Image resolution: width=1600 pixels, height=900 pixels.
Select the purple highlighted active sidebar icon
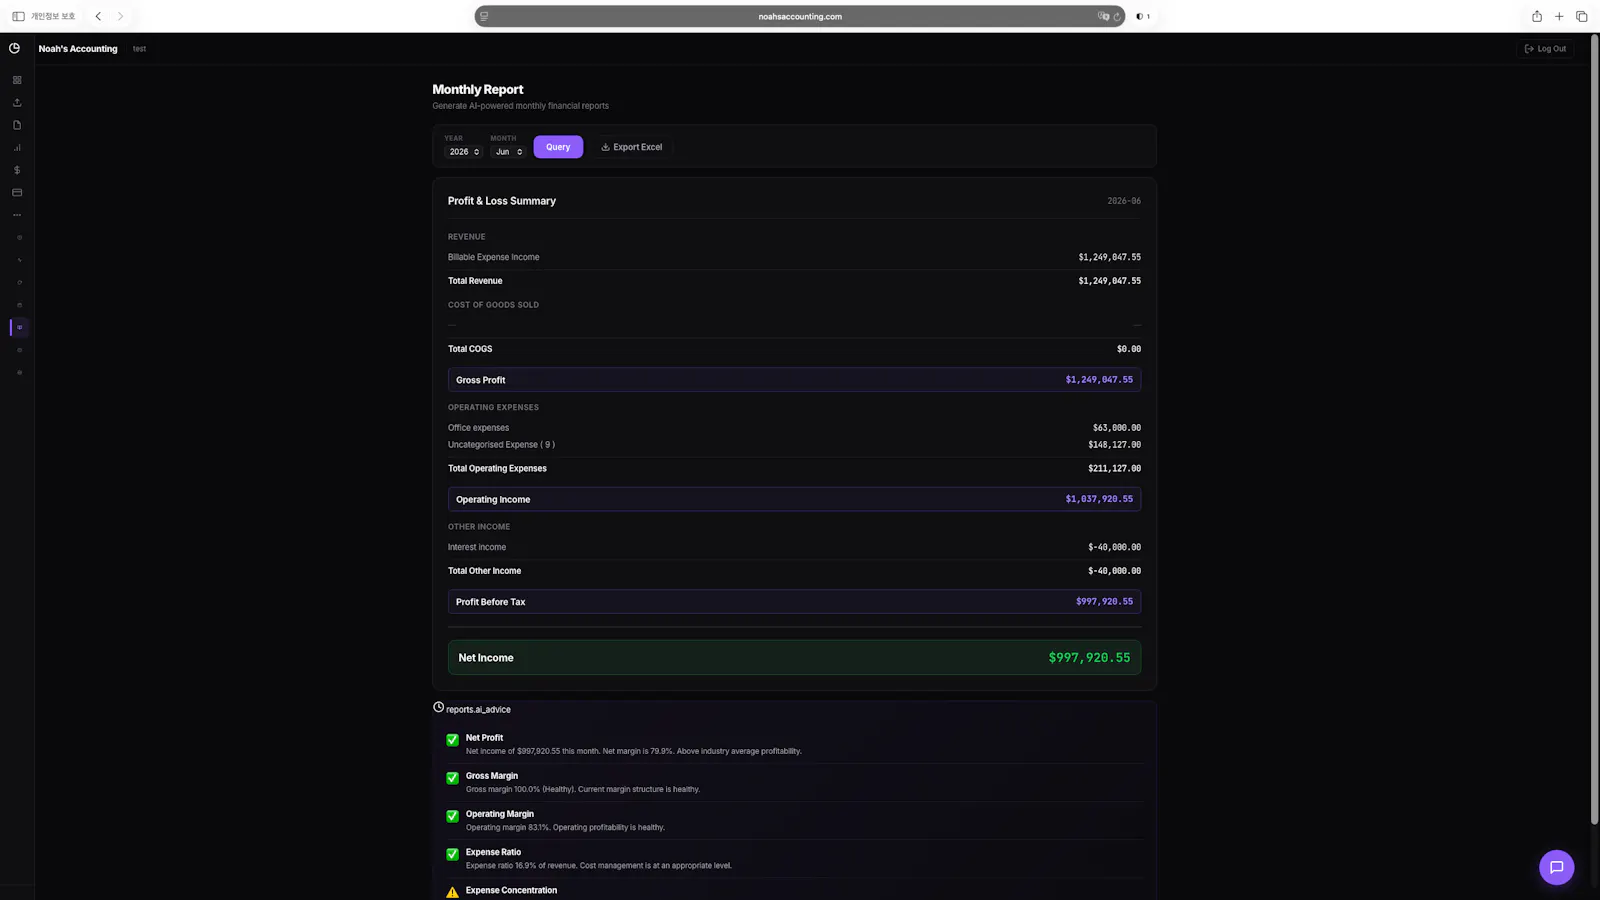19,327
